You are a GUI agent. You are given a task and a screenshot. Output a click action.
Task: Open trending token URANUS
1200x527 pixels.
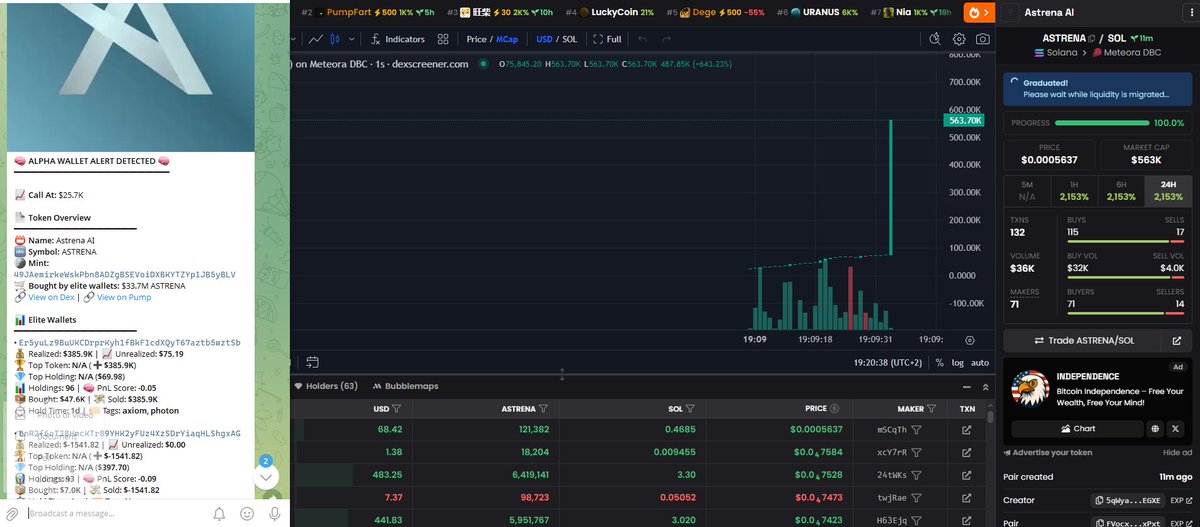click(817, 12)
